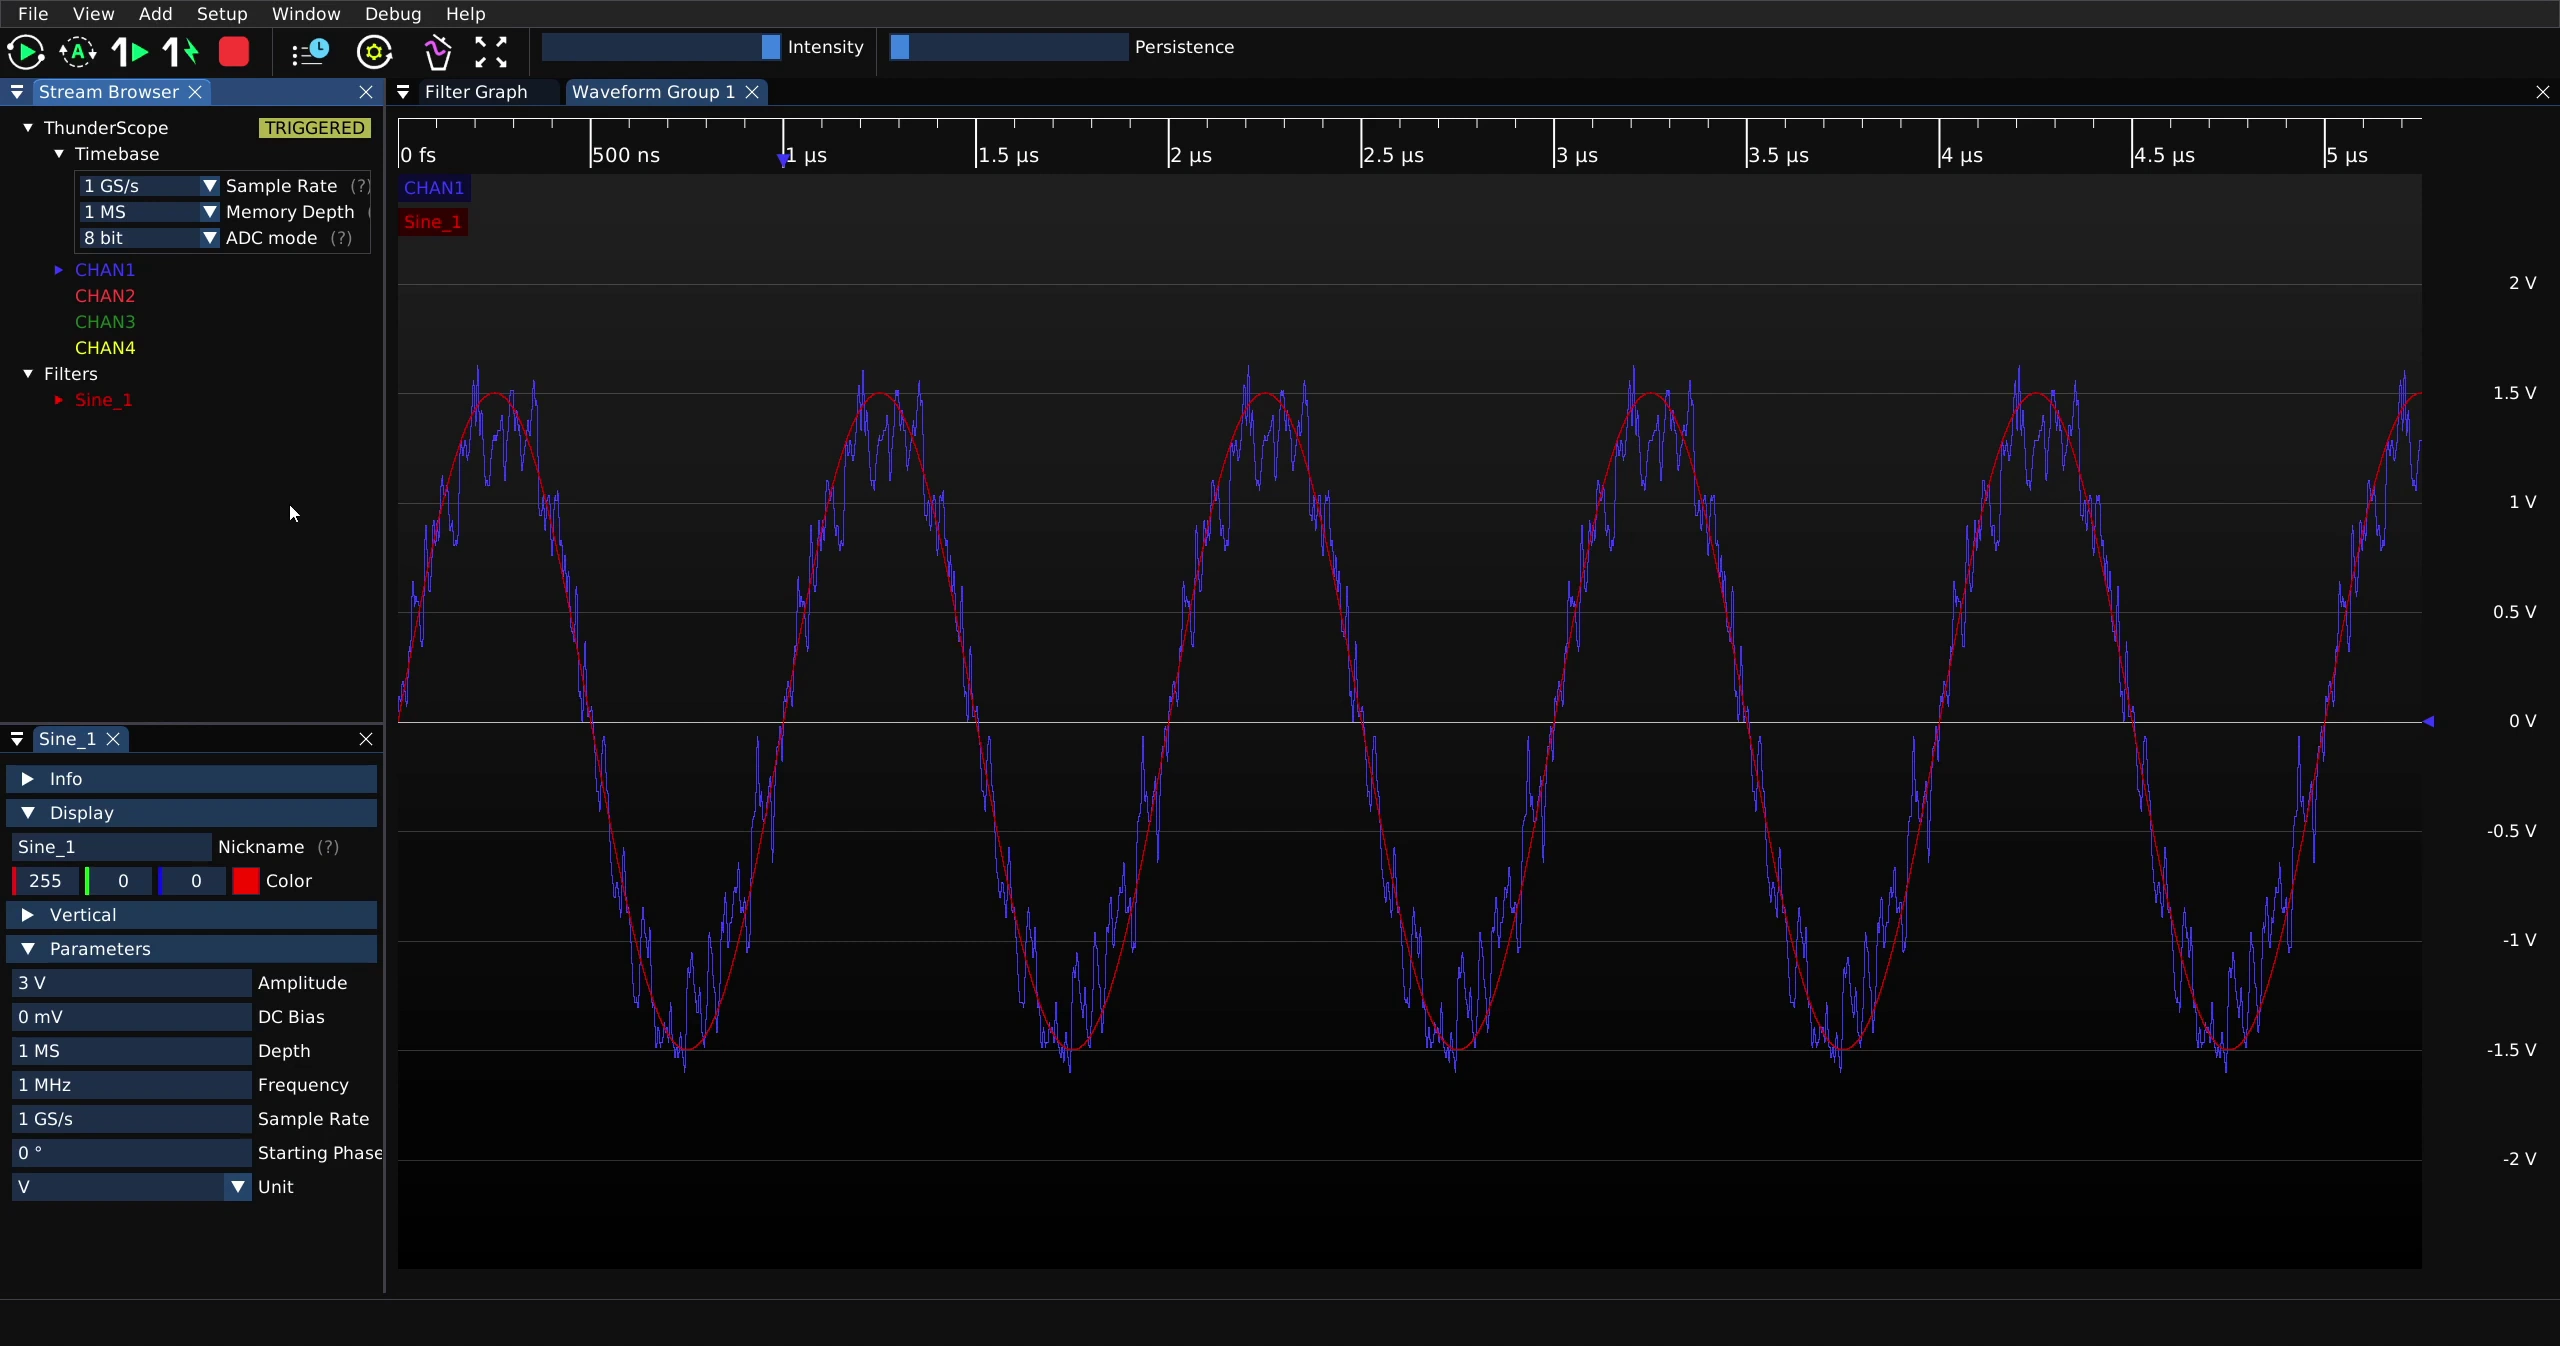Click the auto trigger icon with letter A
Image resolution: width=2560 pixels, height=1346 pixels.
78,52
